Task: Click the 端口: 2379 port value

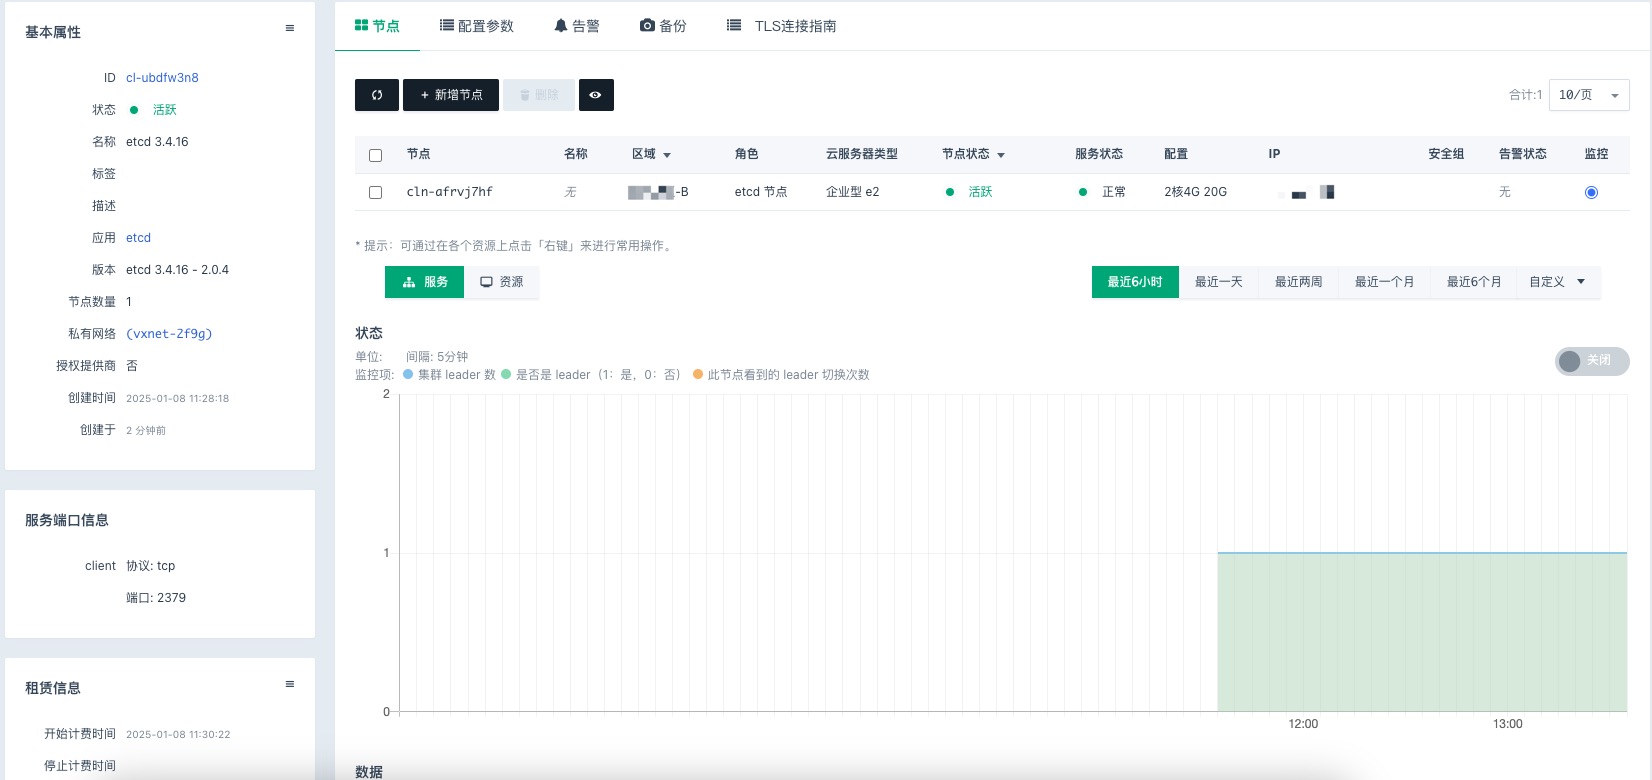Action: pyautogui.click(x=156, y=598)
